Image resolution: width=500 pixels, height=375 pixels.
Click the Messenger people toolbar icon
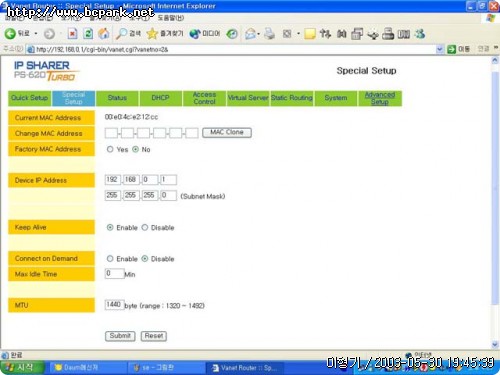(420, 34)
